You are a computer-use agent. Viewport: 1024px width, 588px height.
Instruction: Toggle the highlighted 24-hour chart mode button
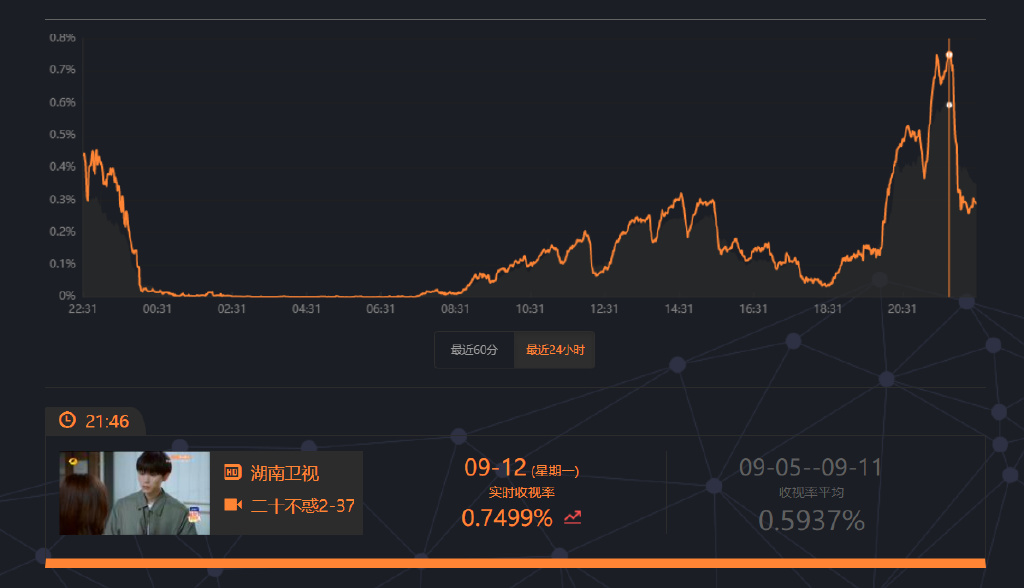click(x=554, y=349)
